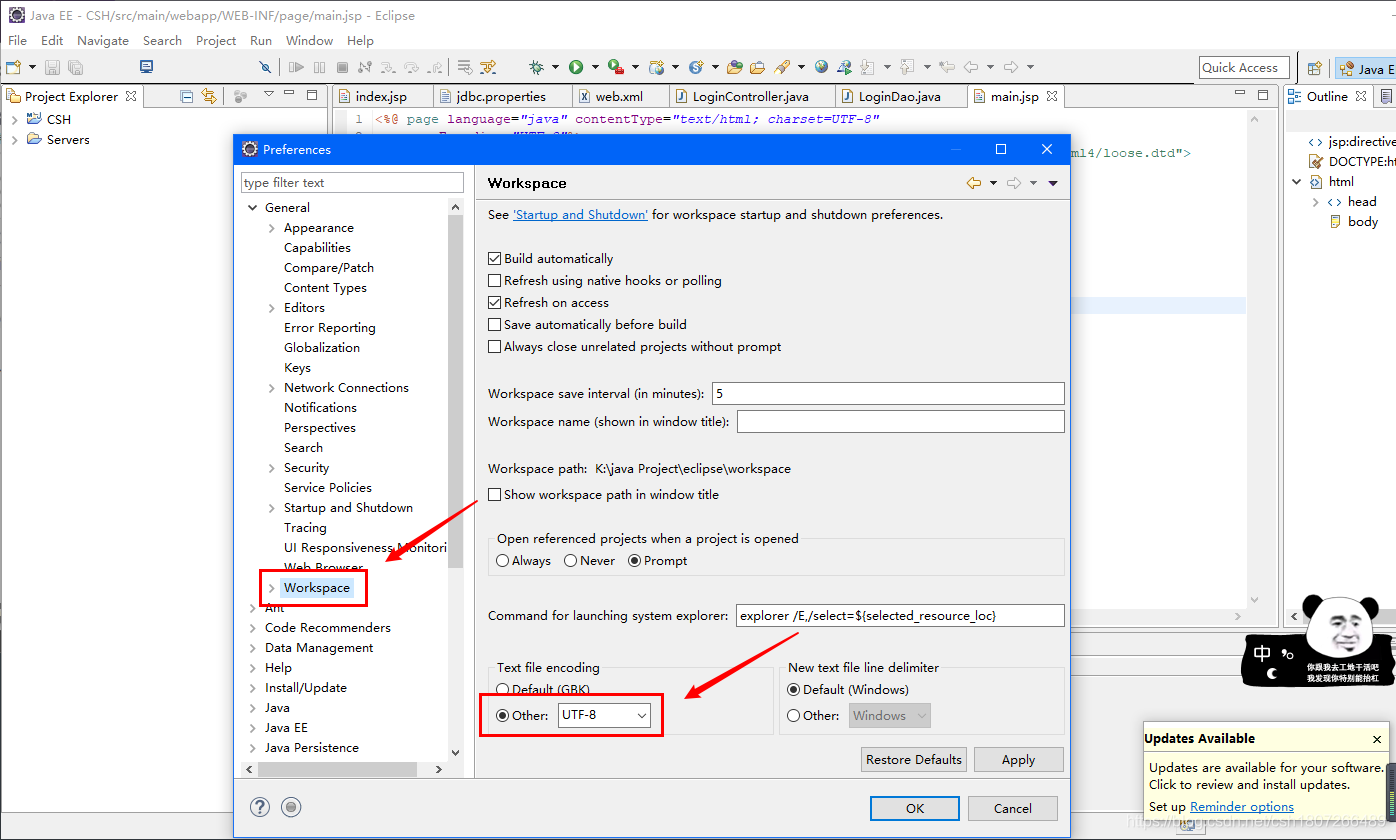Viewport: 1396px width, 840px height.
Task: Uncheck Build automatically
Action: coord(494,258)
